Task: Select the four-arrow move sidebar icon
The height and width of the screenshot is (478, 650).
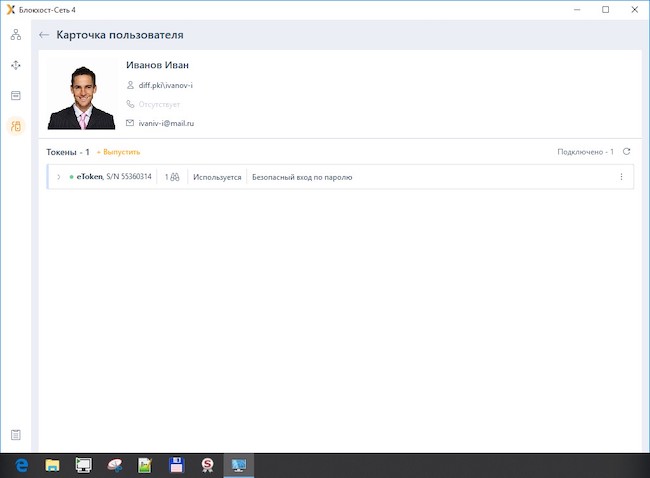Action: pos(16,65)
